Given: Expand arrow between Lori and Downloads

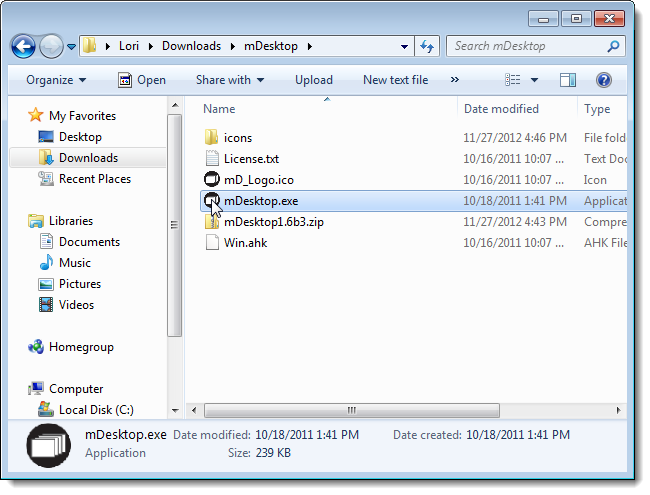Looking at the screenshot, I should (150, 46).
